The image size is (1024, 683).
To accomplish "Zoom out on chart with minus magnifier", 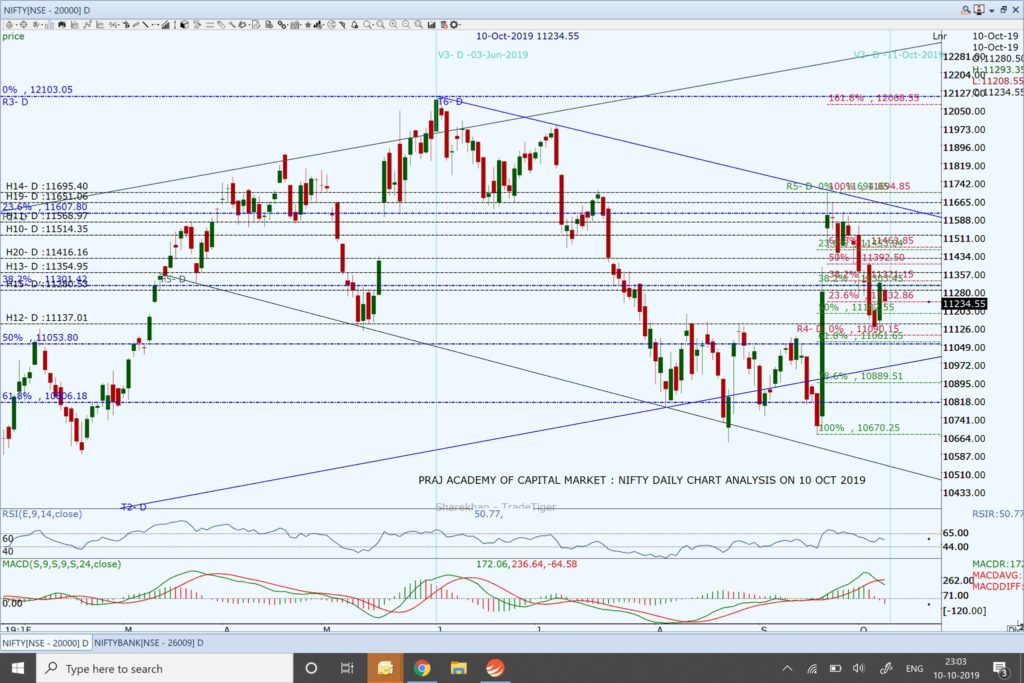I will coord(406,25).
